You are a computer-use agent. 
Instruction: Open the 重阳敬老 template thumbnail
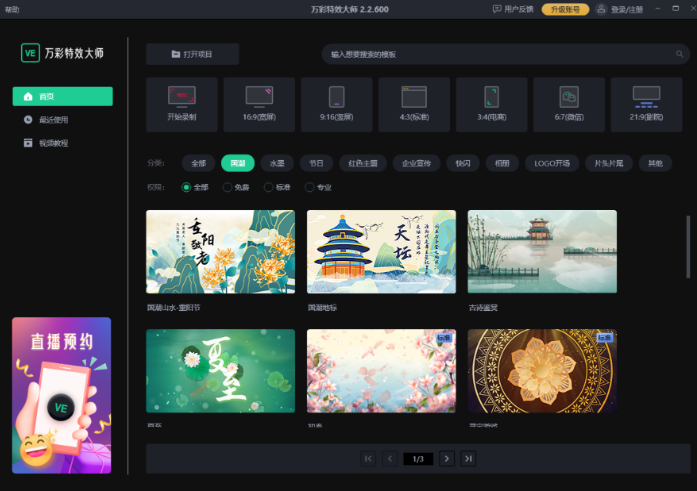pos(220,251)
